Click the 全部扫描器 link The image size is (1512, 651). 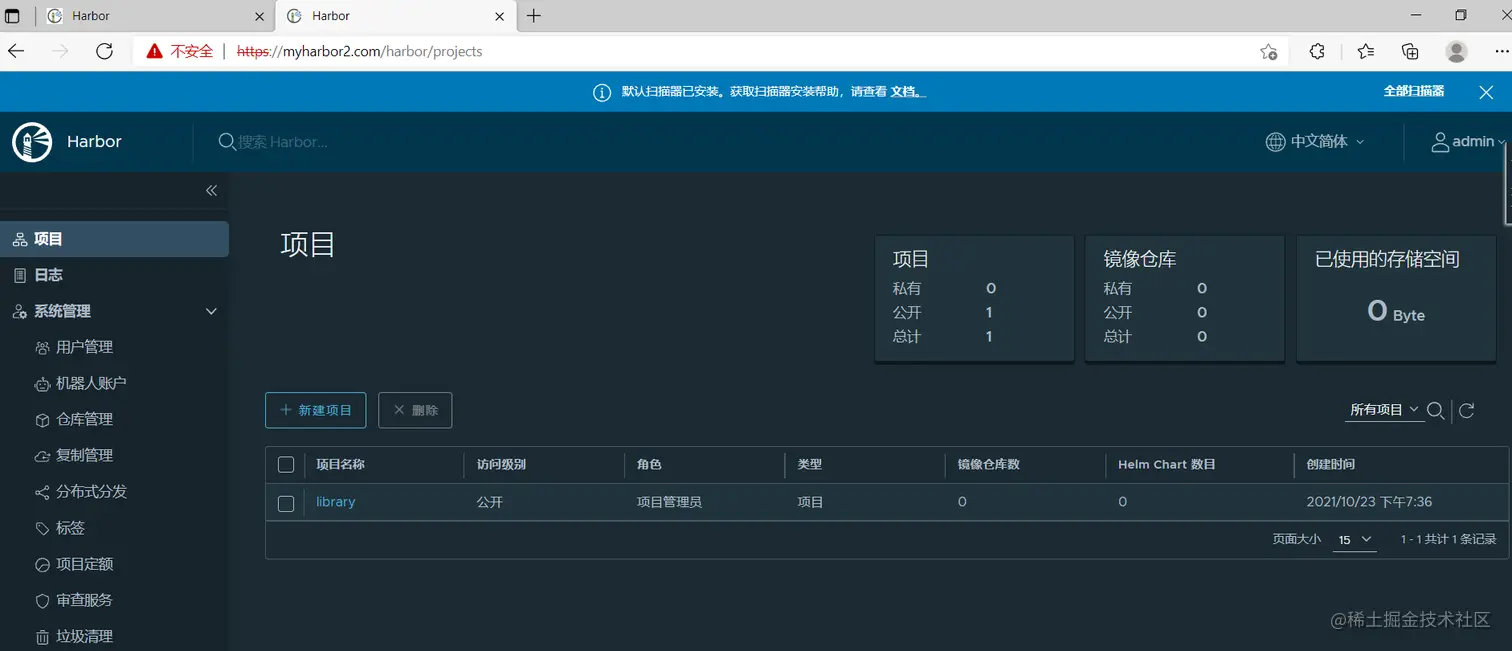click(x=1414, y=91)
